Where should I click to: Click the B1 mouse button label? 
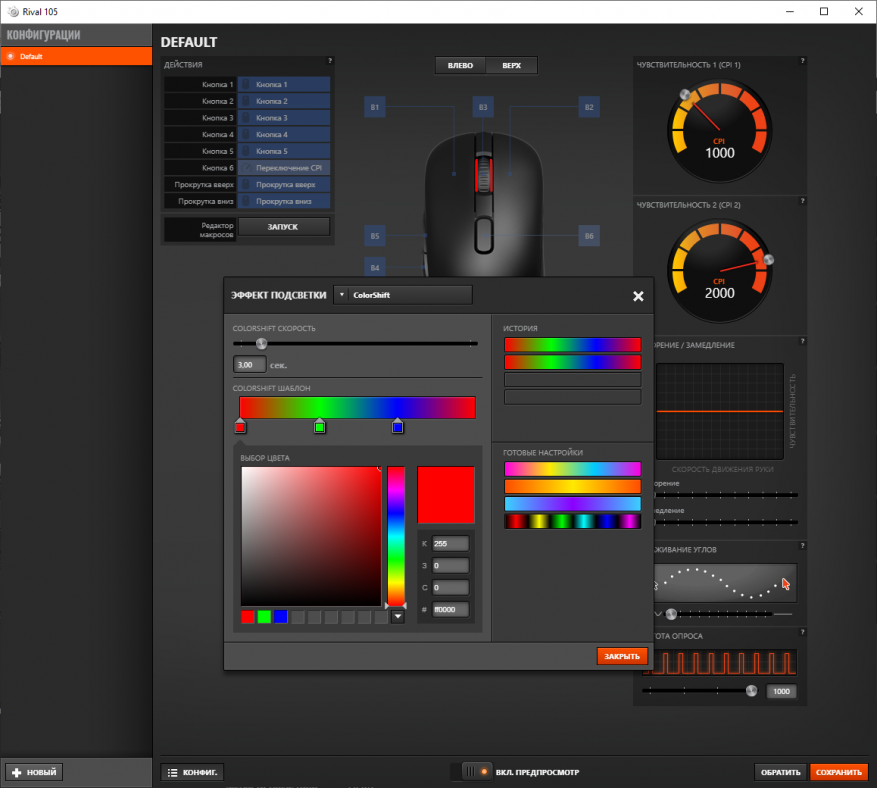[375, 107]
